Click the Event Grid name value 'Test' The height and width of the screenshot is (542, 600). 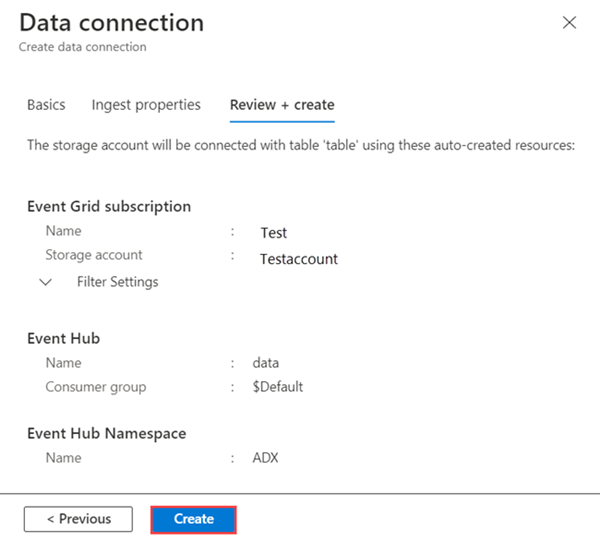273,233
